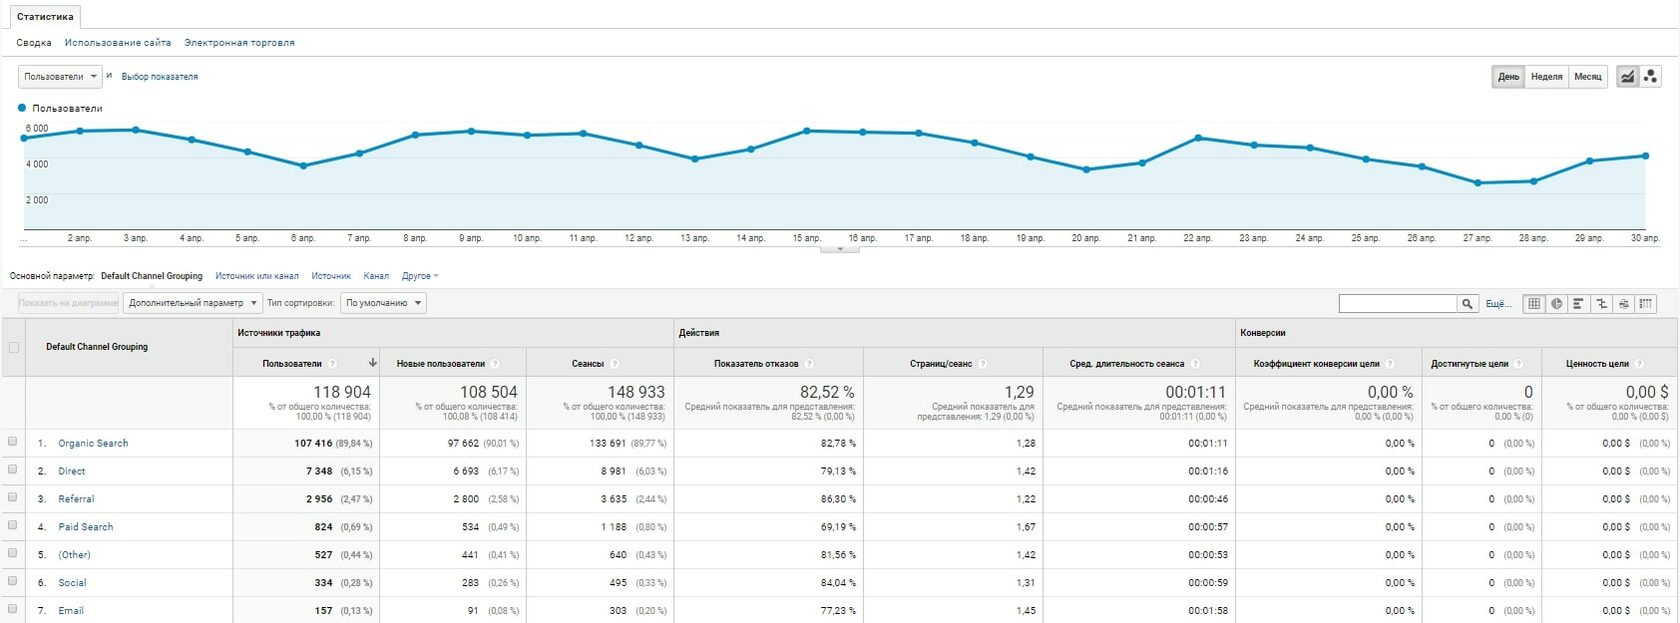Screen dimensions: 1680x623
Task: Open the (Other) channel
Action: click(x=74, y=555)
